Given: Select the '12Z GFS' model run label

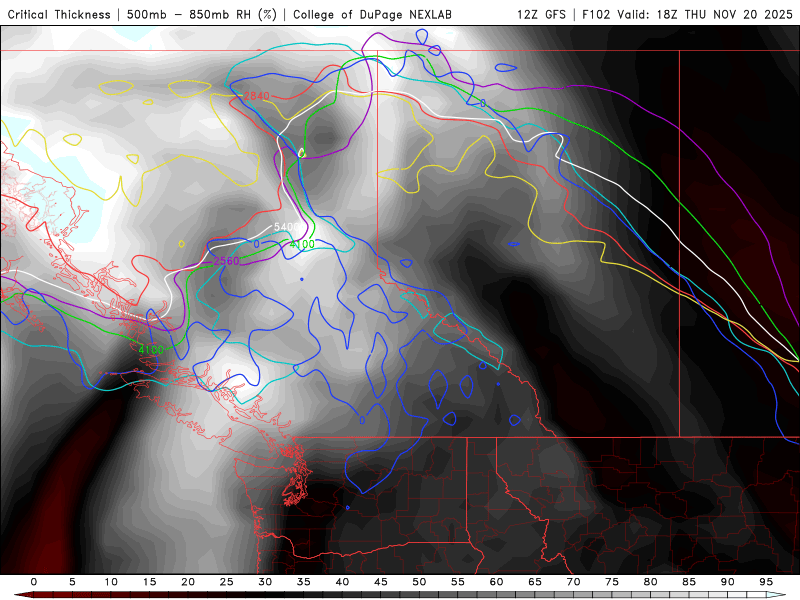Looking at the screenshot, I should point(541,14).
